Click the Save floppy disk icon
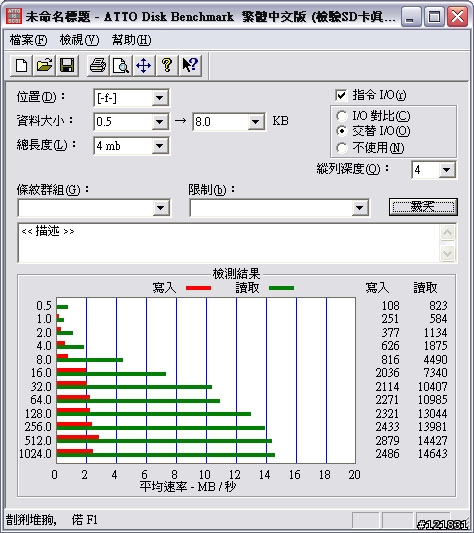This screenshot has height=533, width=474. 67,65
